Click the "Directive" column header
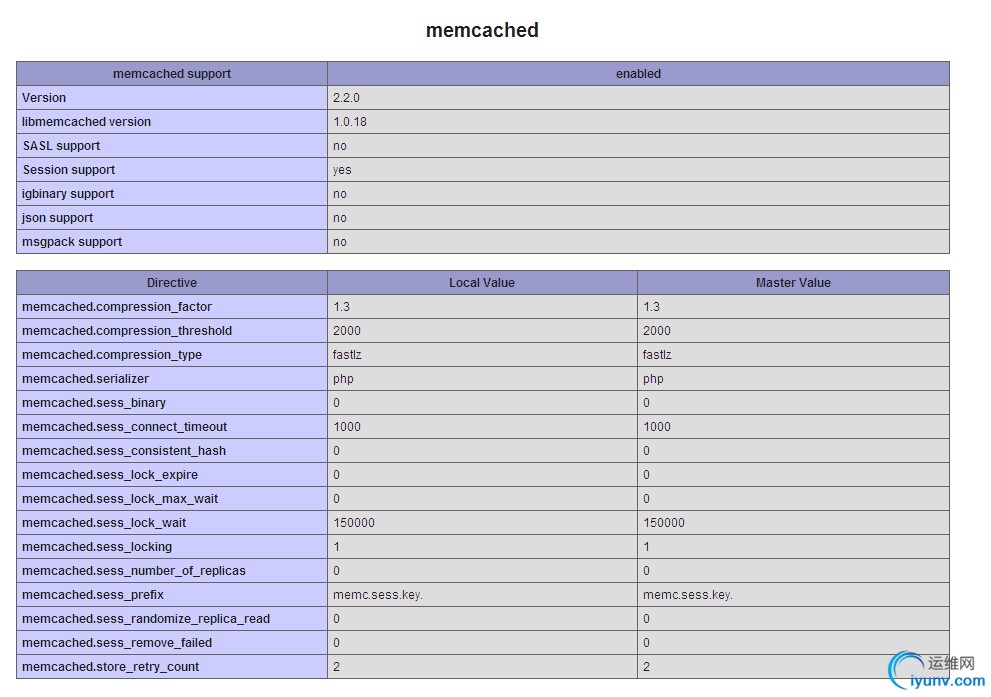This screenshot has height=697, width=991. tap(172, 283)
